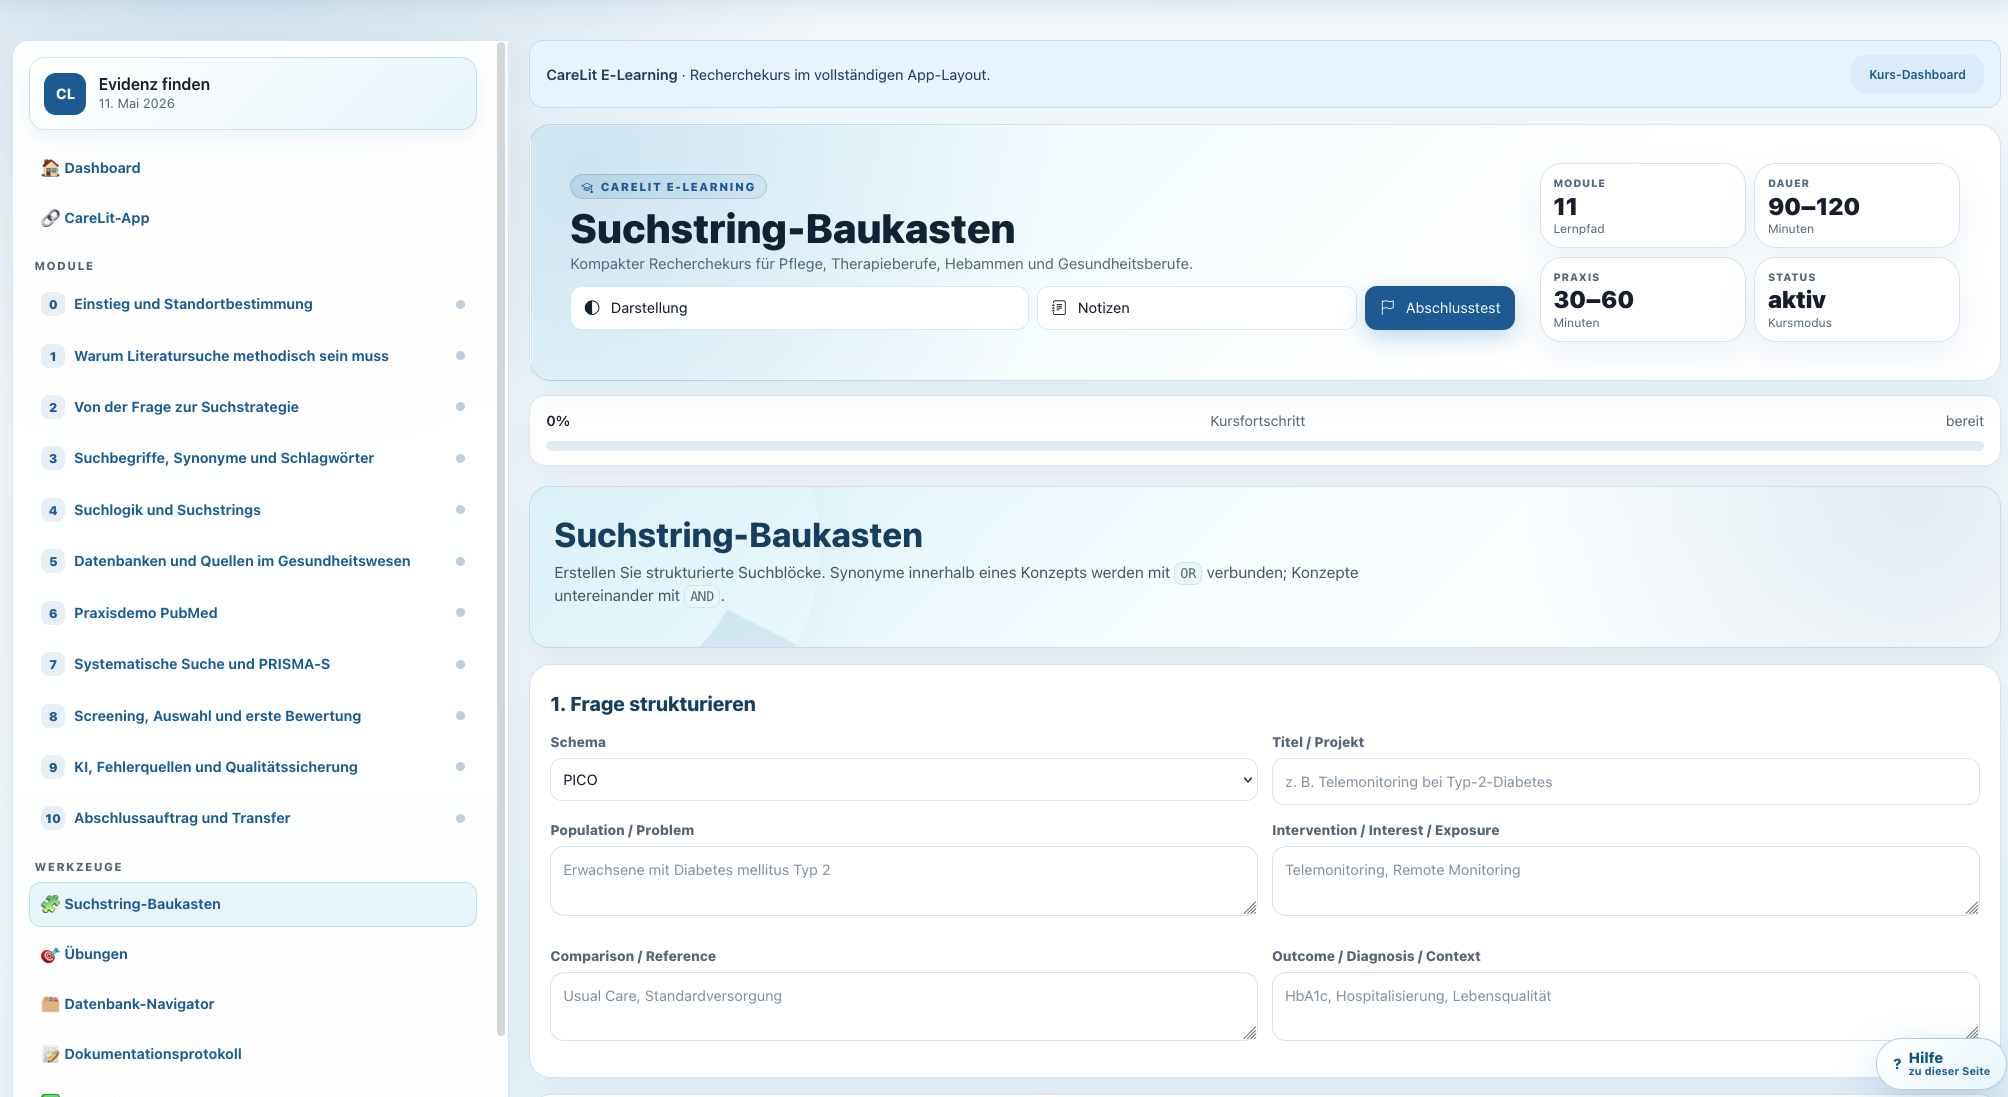The width and height of the screenshot is (2008, 1097).
Task: Click the Übungen target icon
Action: [x=50, y=954]
